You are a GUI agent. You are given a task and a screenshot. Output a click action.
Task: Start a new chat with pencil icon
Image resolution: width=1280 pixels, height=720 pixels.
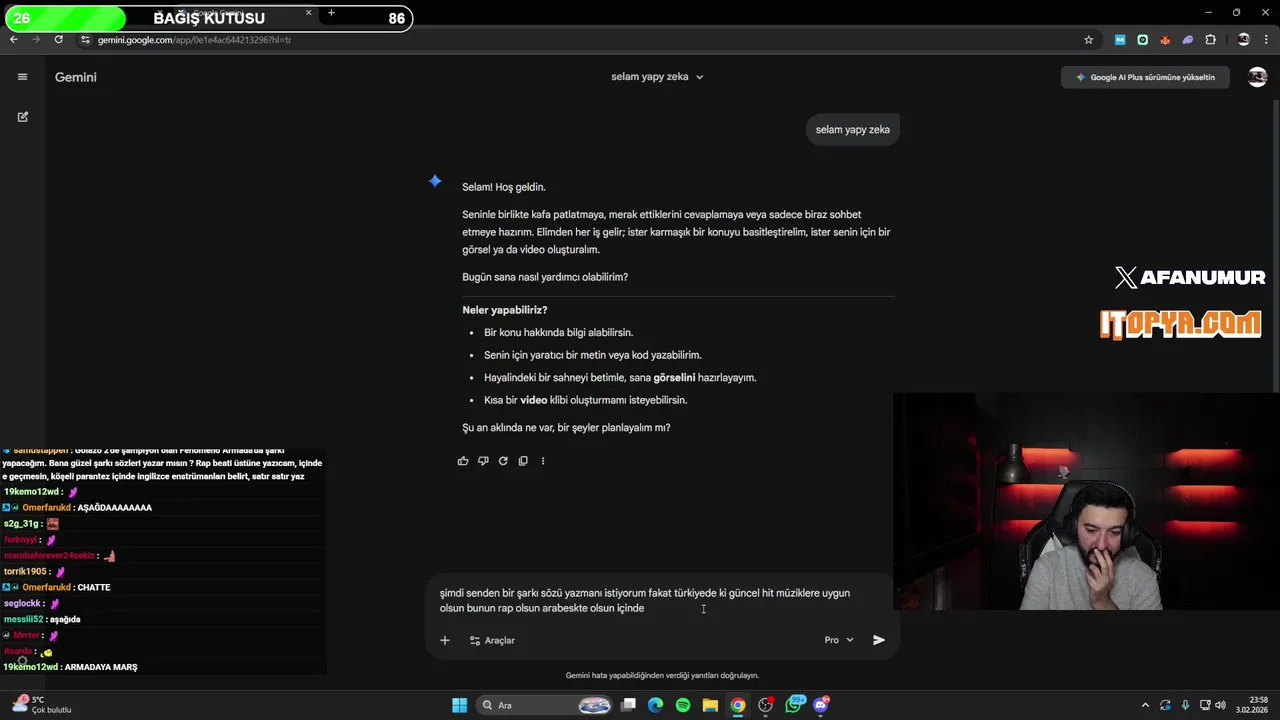tap(22, 117)
